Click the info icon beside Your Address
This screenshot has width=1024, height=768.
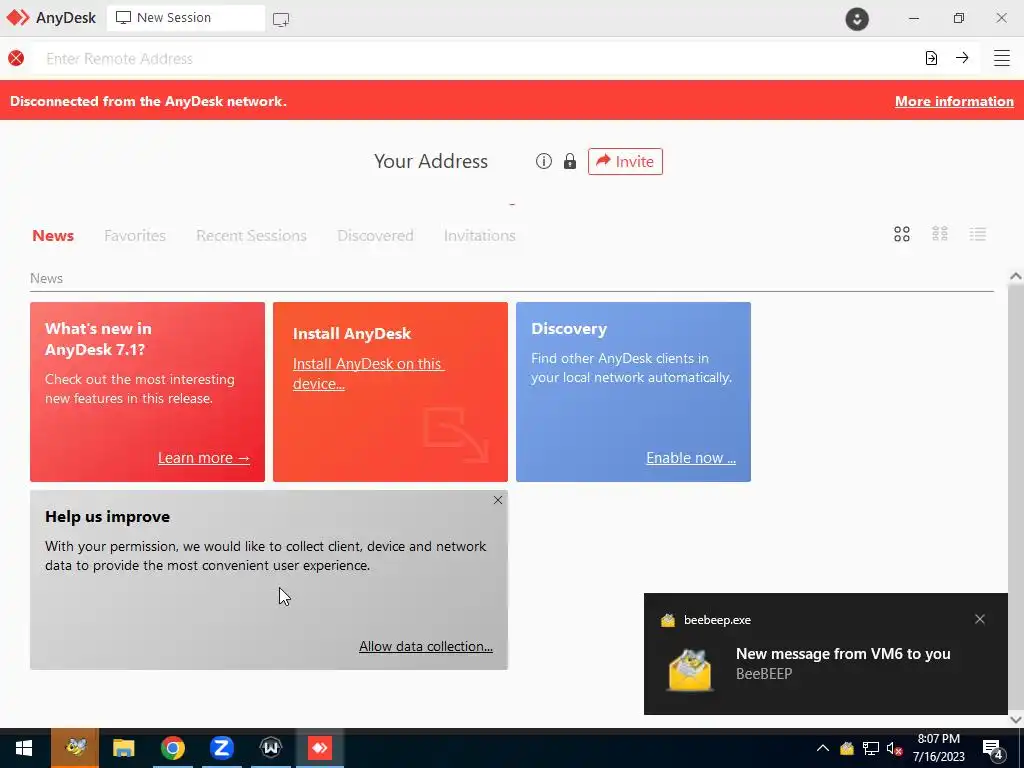(543, 161)
